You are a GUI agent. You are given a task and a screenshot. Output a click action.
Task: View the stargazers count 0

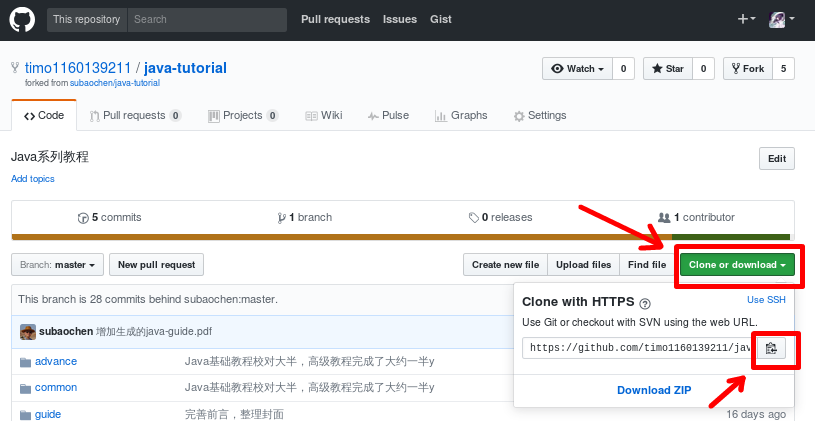pyautogui.click(x=703, y=69)
